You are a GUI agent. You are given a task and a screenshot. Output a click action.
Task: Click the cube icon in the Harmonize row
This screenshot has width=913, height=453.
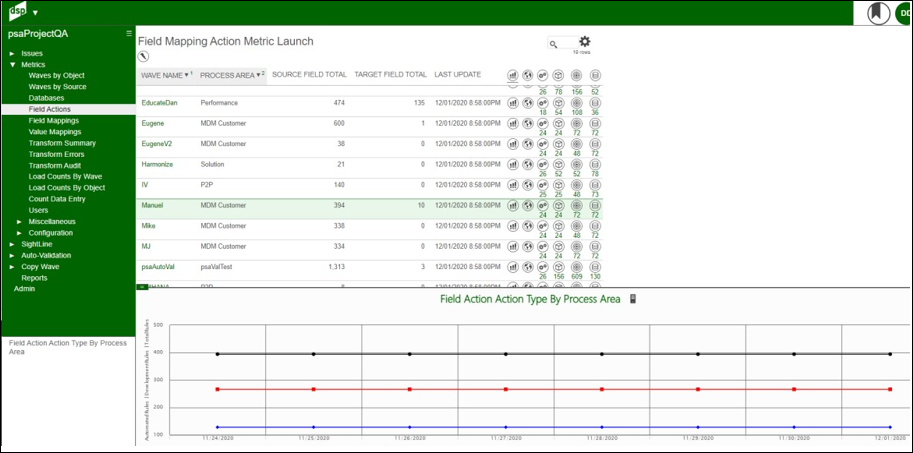pos(558,164)
